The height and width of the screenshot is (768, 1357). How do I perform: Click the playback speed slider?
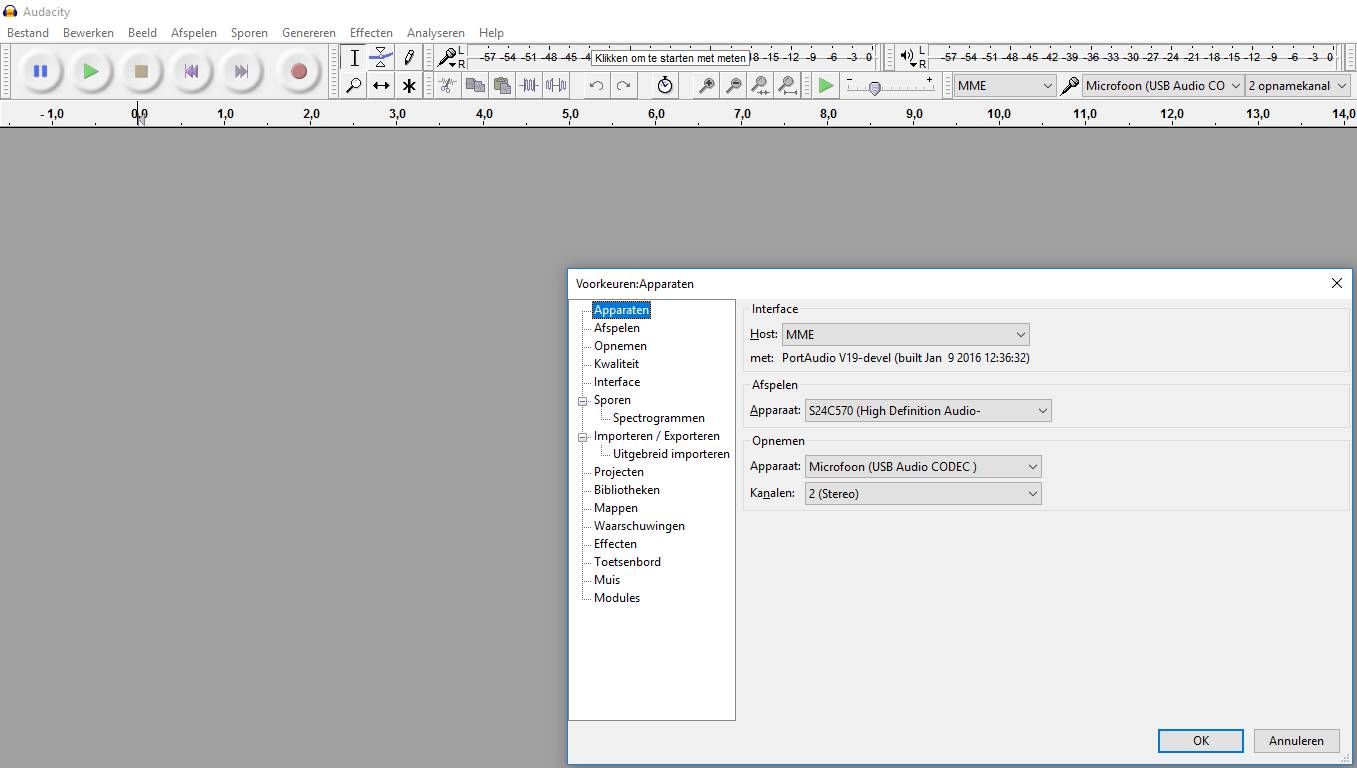tap(875, 88)
